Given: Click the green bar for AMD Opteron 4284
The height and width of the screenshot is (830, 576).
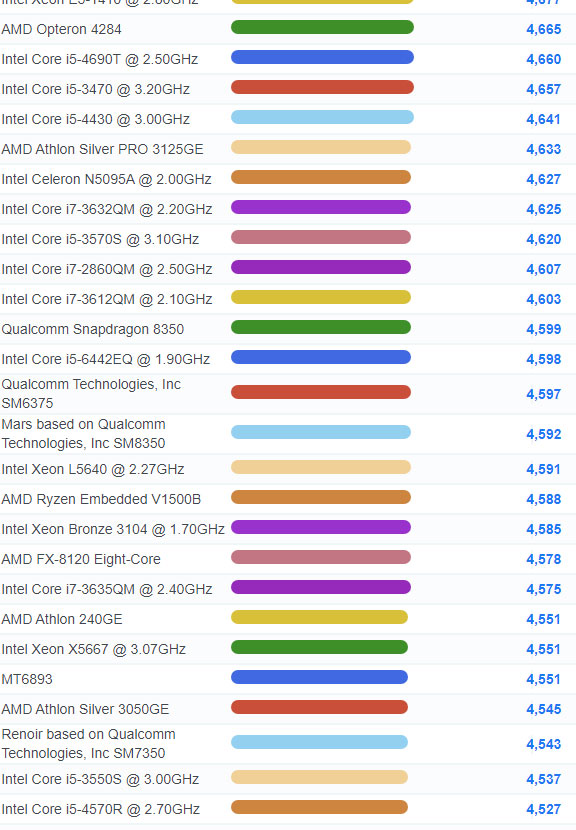Looking at the screenshot, I should coord(322,27).
